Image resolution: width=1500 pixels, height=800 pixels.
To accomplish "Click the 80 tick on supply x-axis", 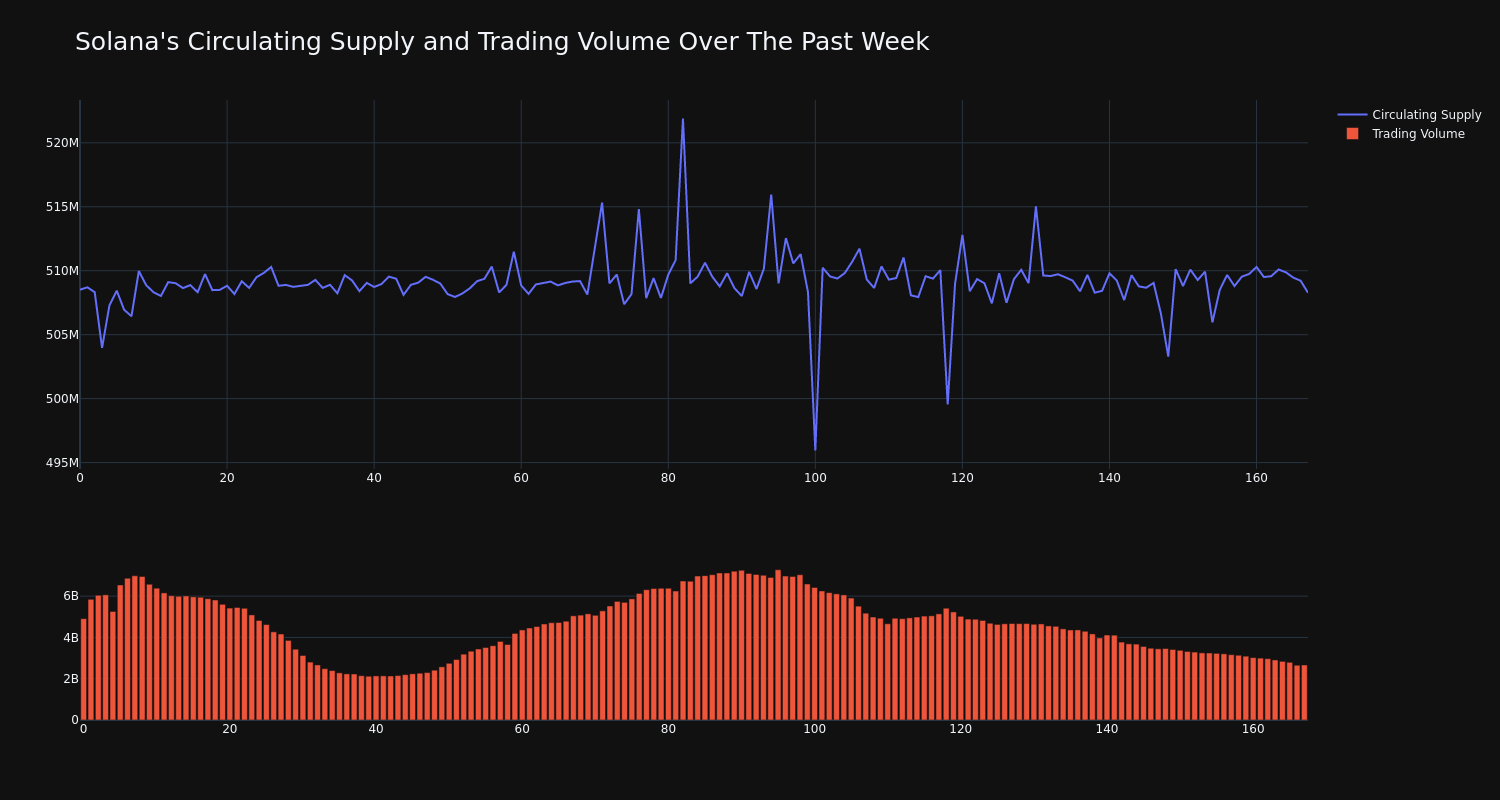I will coord(668,478).
